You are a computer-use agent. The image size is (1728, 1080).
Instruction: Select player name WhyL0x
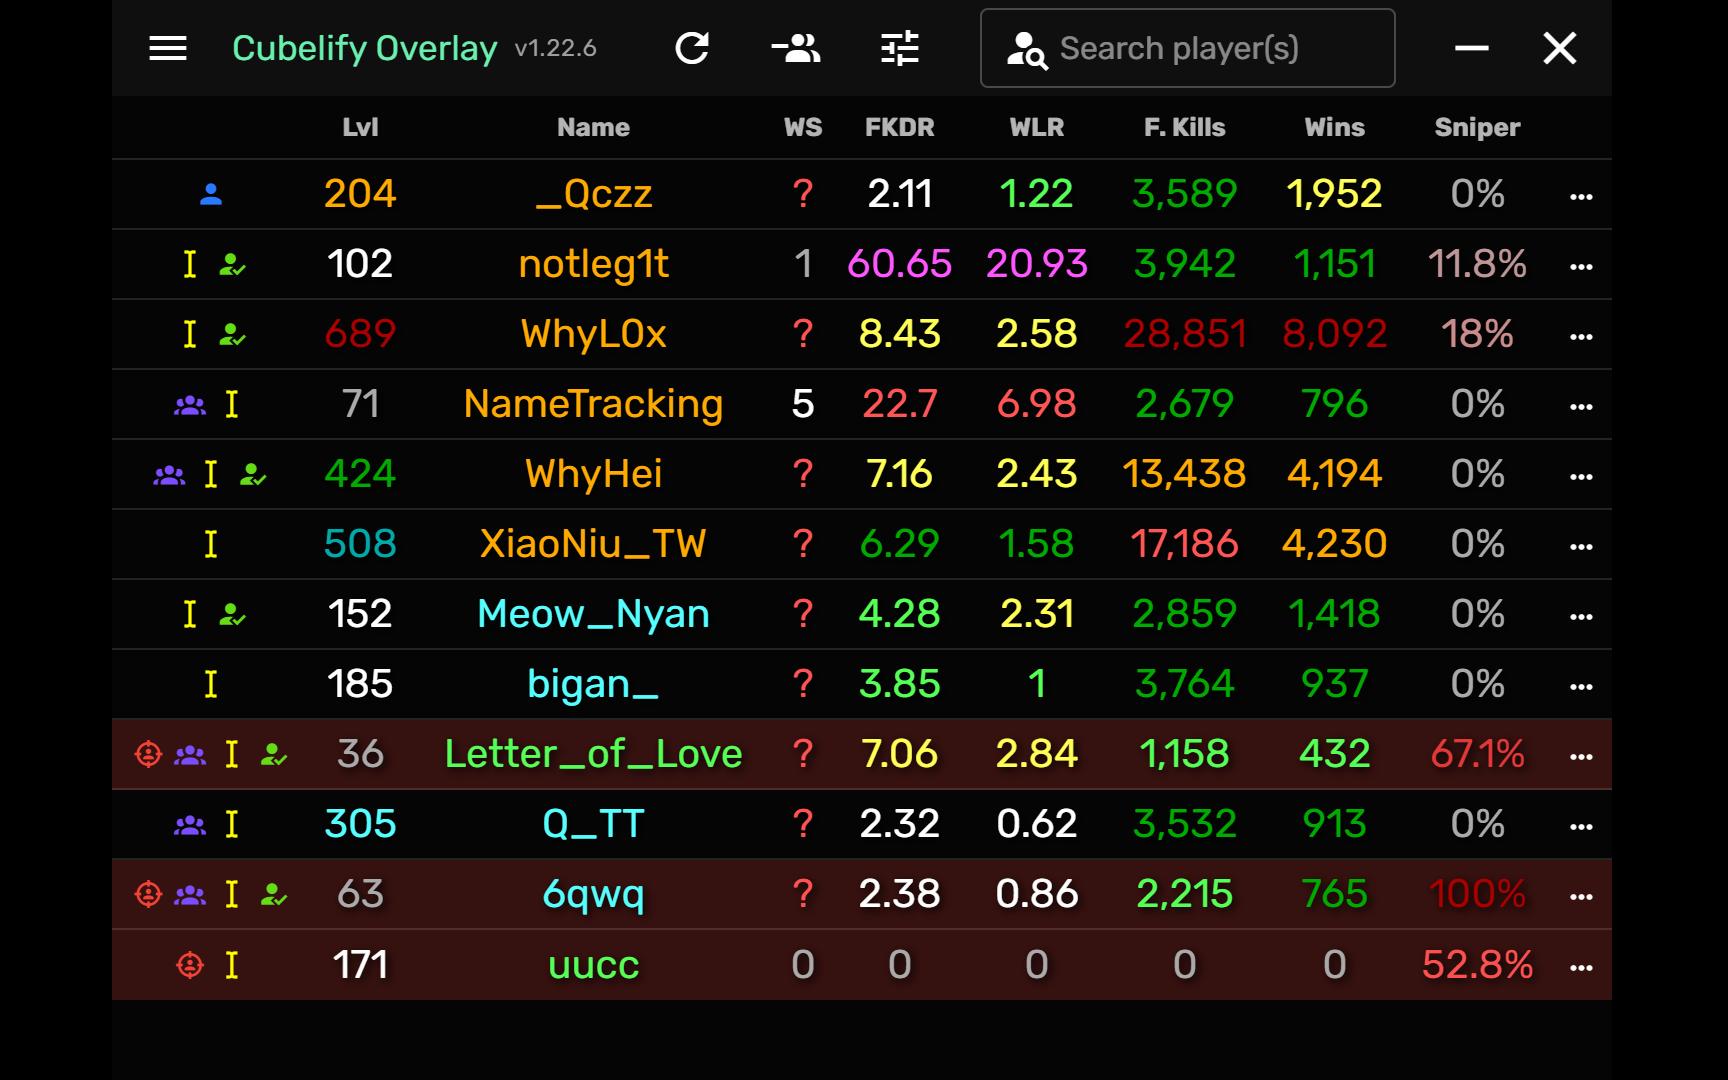[x=594, y=334]
